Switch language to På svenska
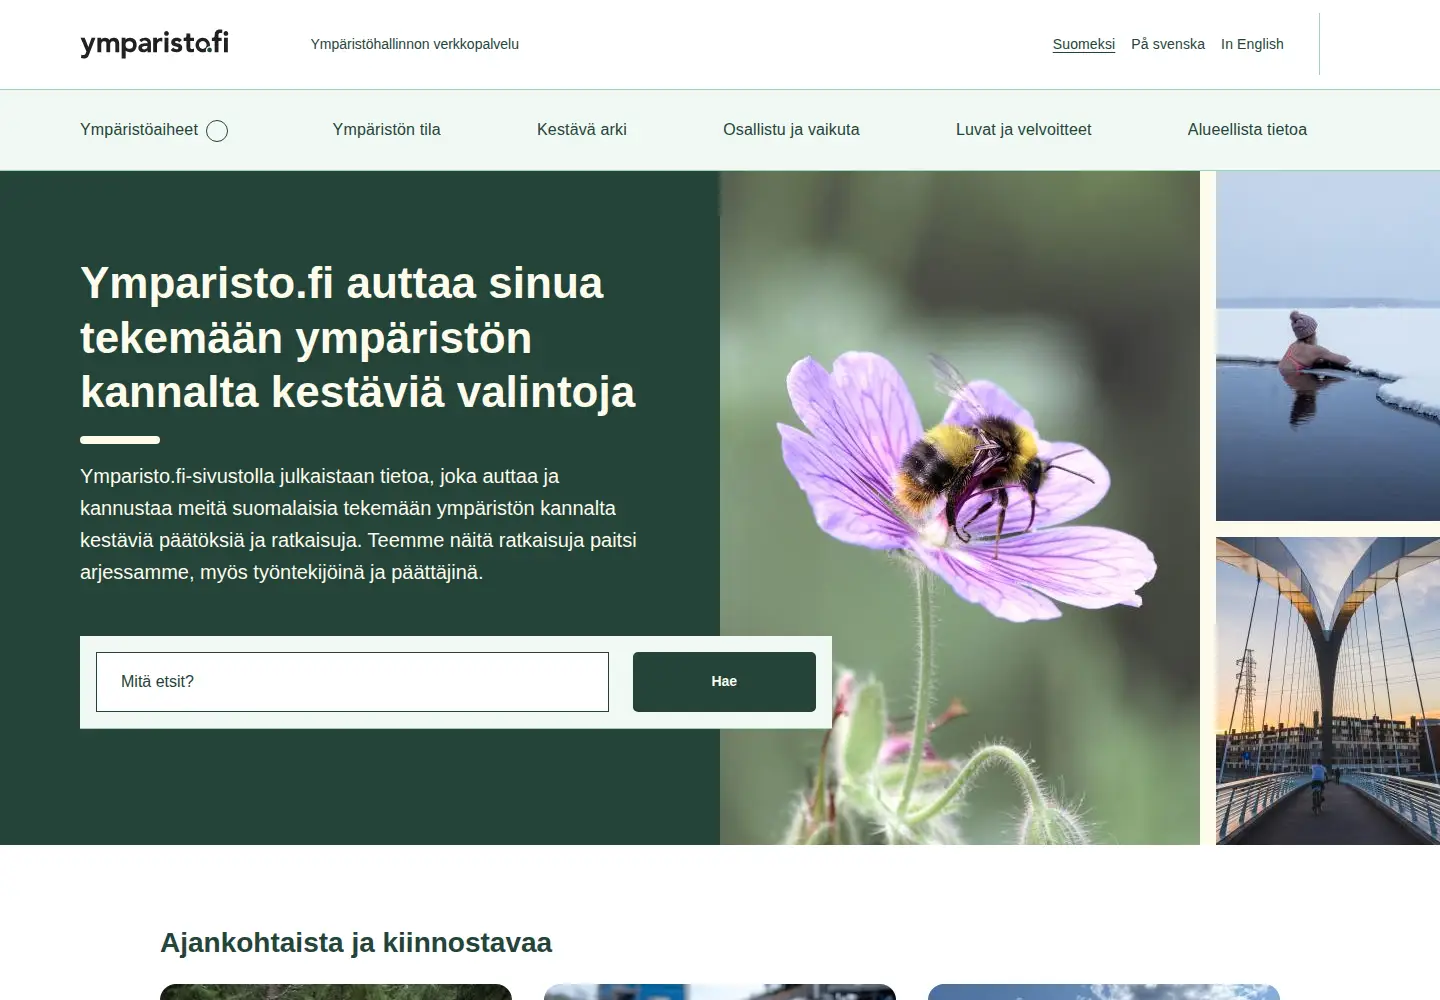The width and height of the screenshot is (1440, 1000). (x=1168, y=44)
